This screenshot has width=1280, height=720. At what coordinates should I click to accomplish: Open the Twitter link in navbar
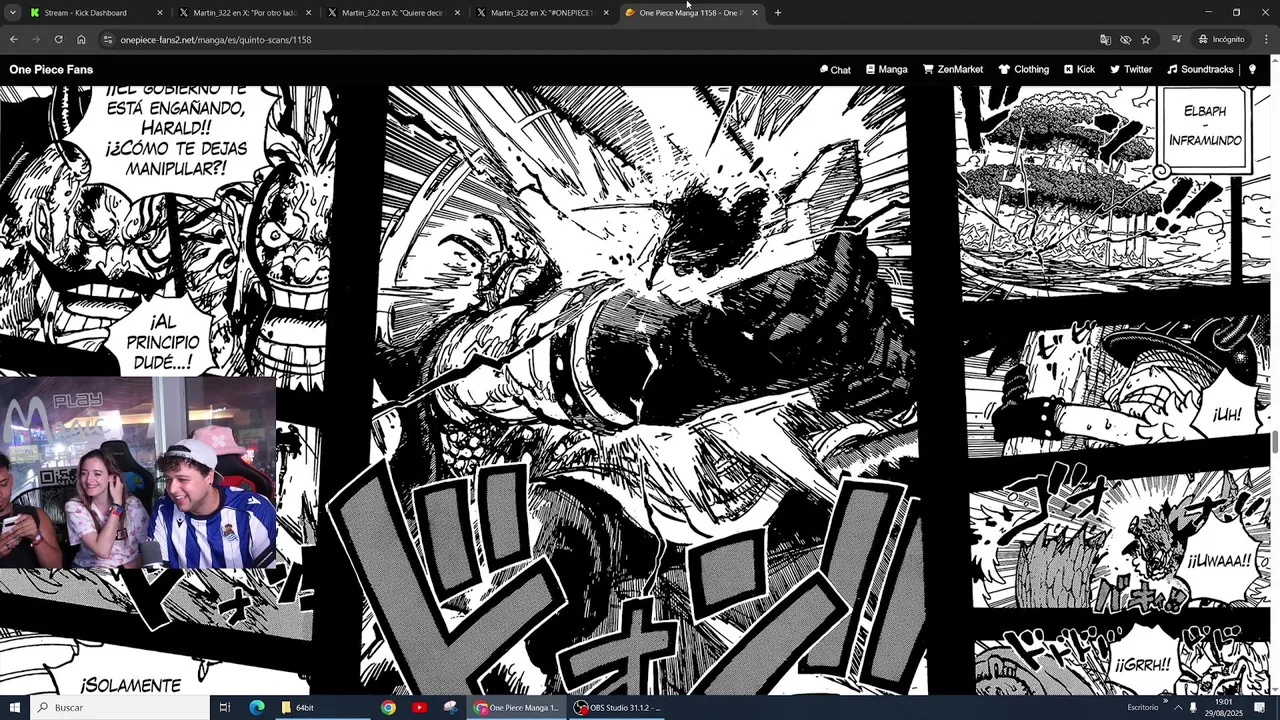[x=1130, y=70]
